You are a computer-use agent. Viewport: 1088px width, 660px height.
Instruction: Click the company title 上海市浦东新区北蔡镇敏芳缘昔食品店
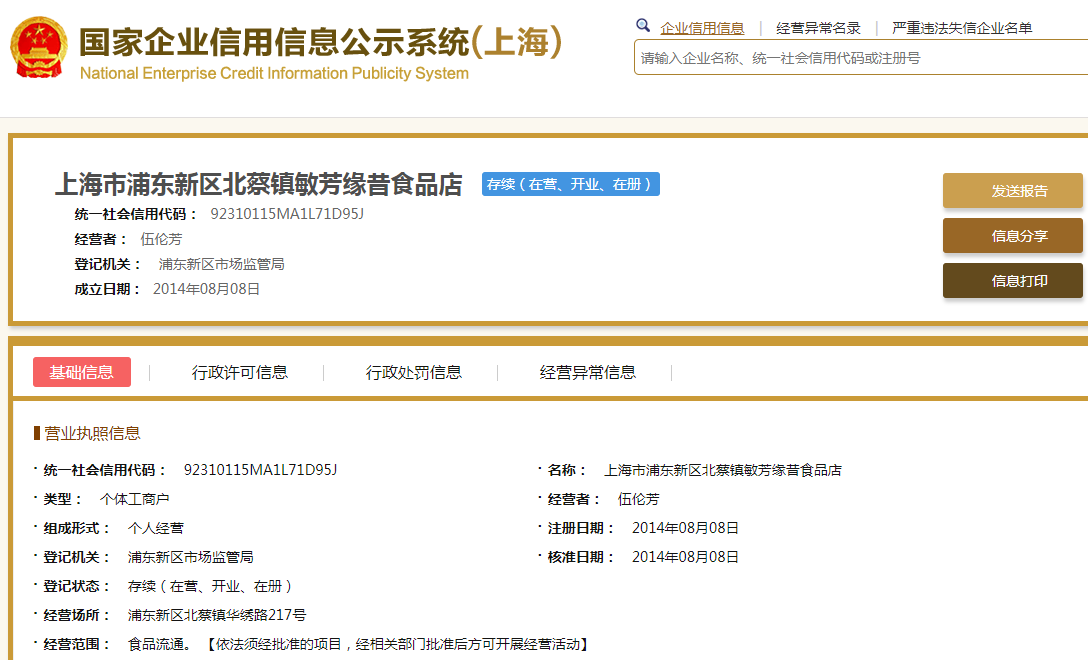point(258,185)
